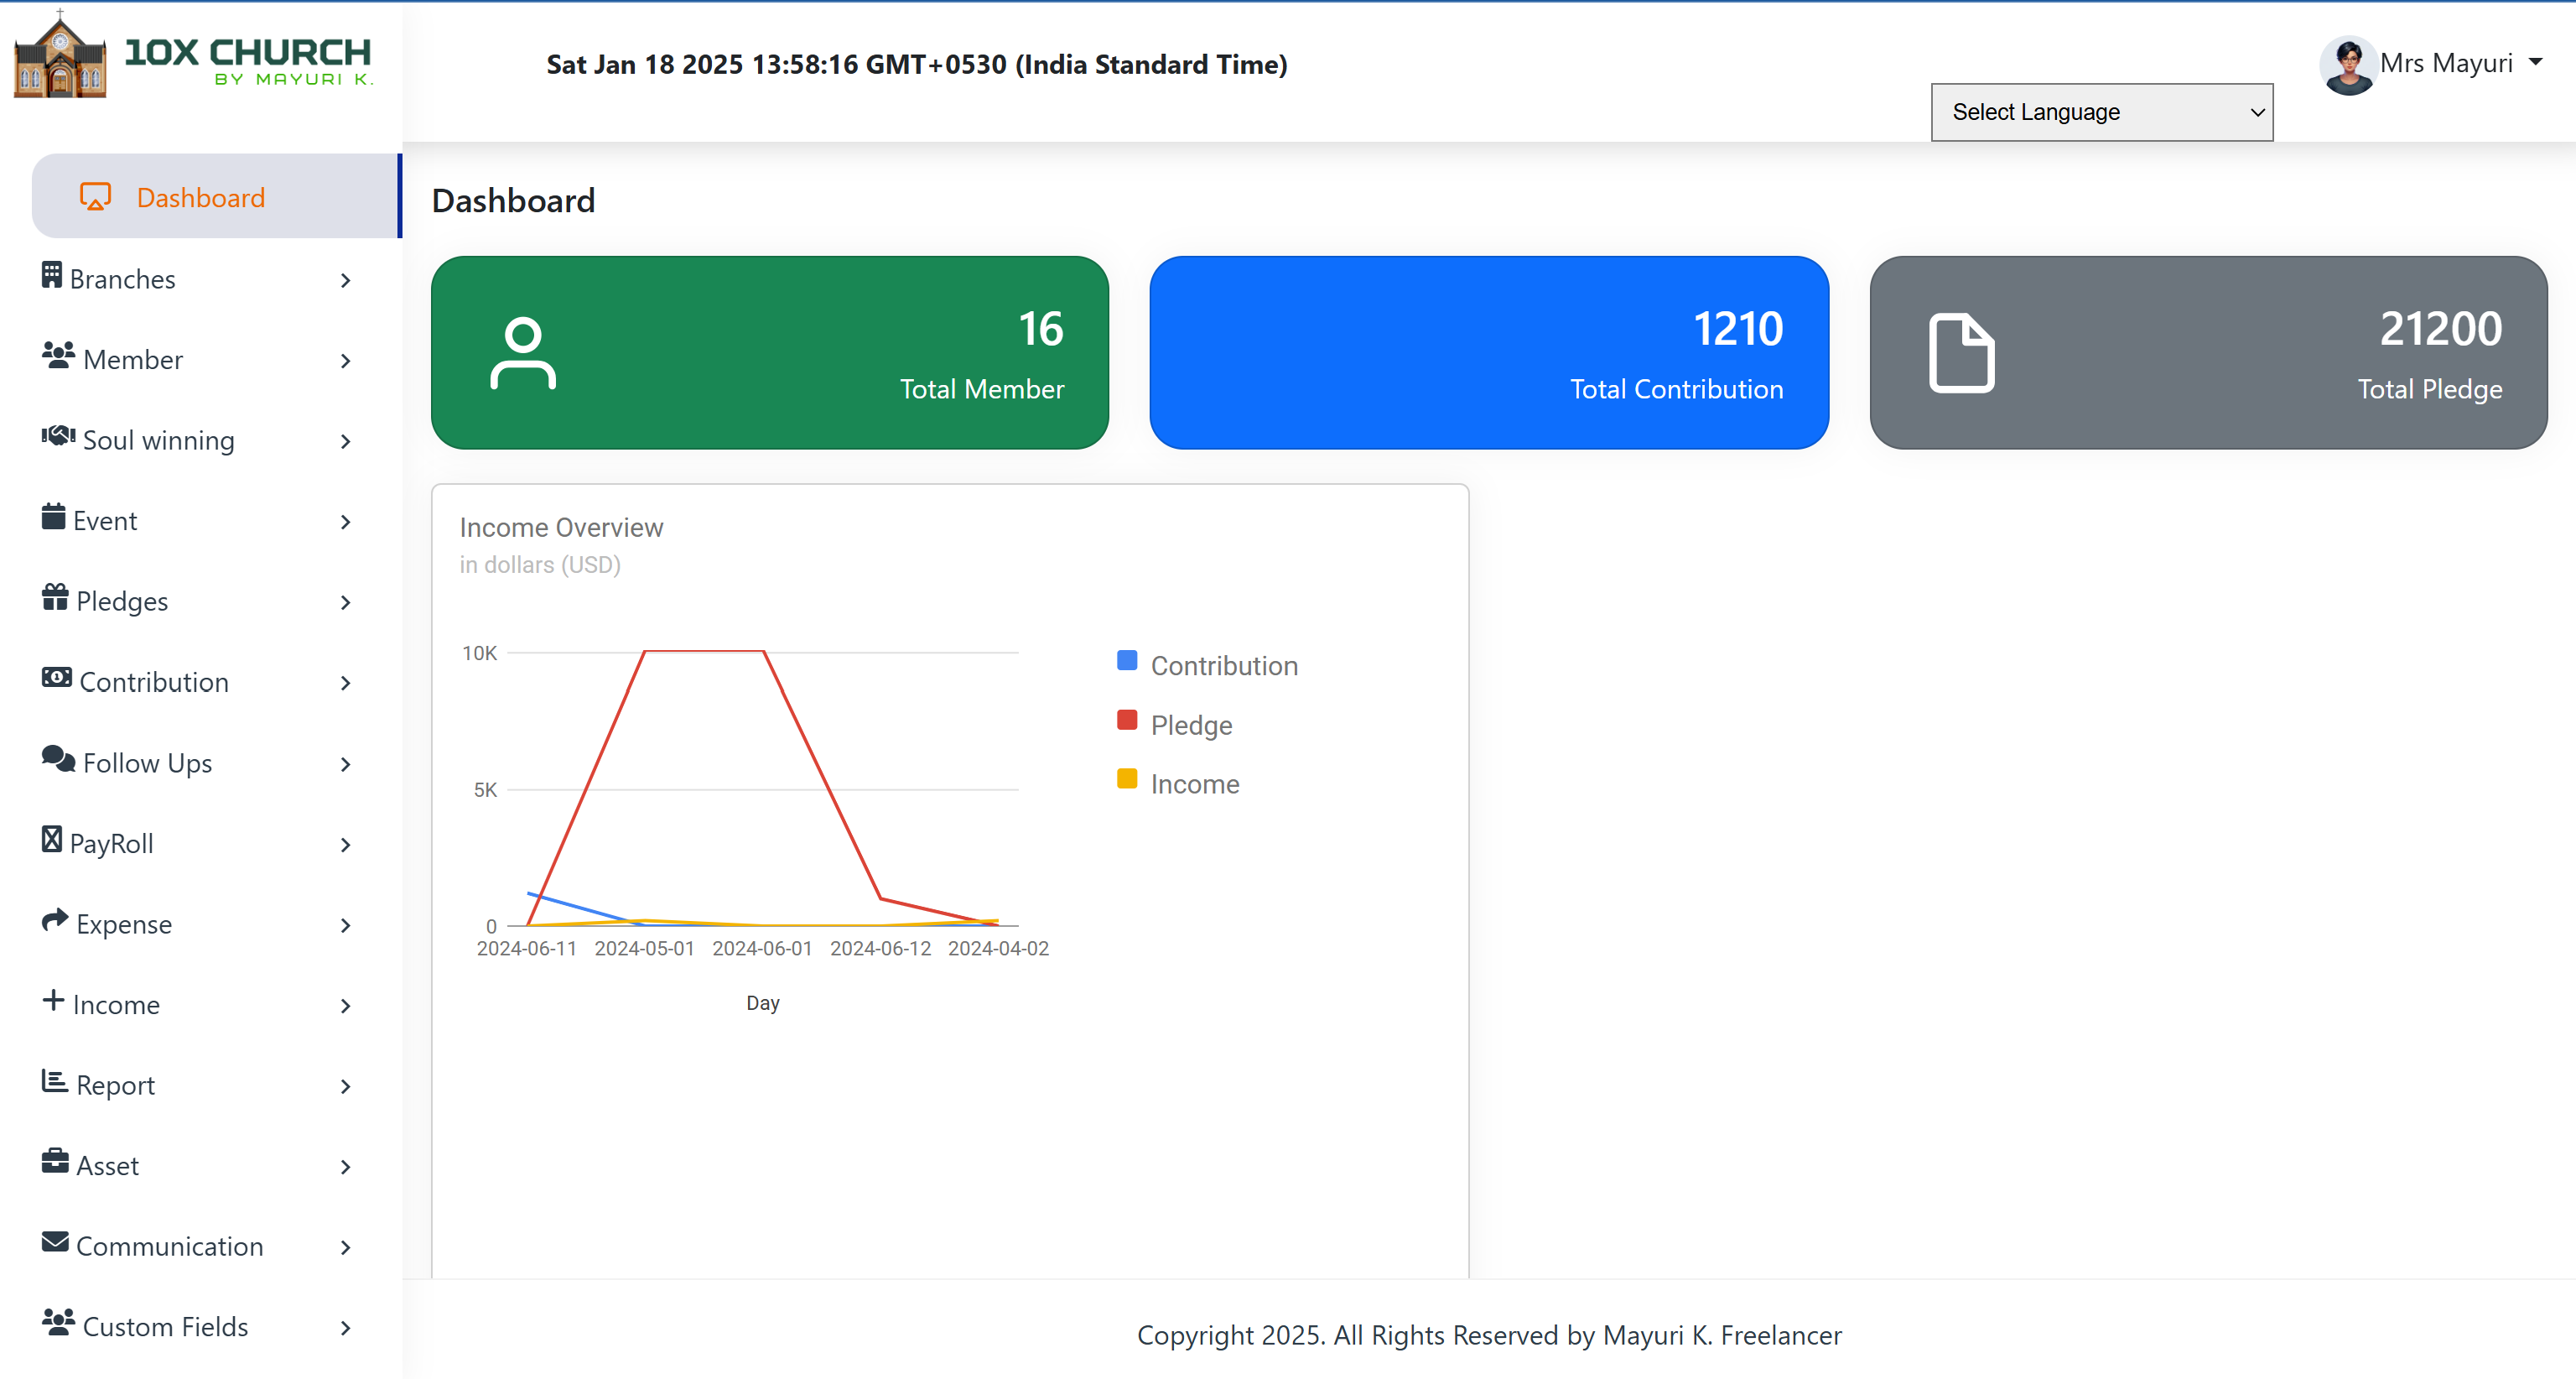Click the Report chart icon
Viewport: 2576px width, 1379px height.
55,1082
